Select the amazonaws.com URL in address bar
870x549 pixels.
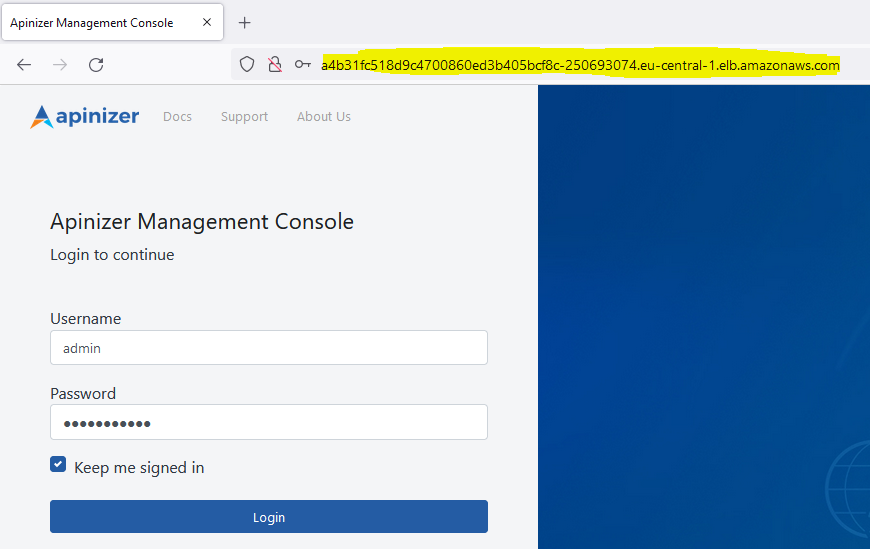click(x=580, y=65)
